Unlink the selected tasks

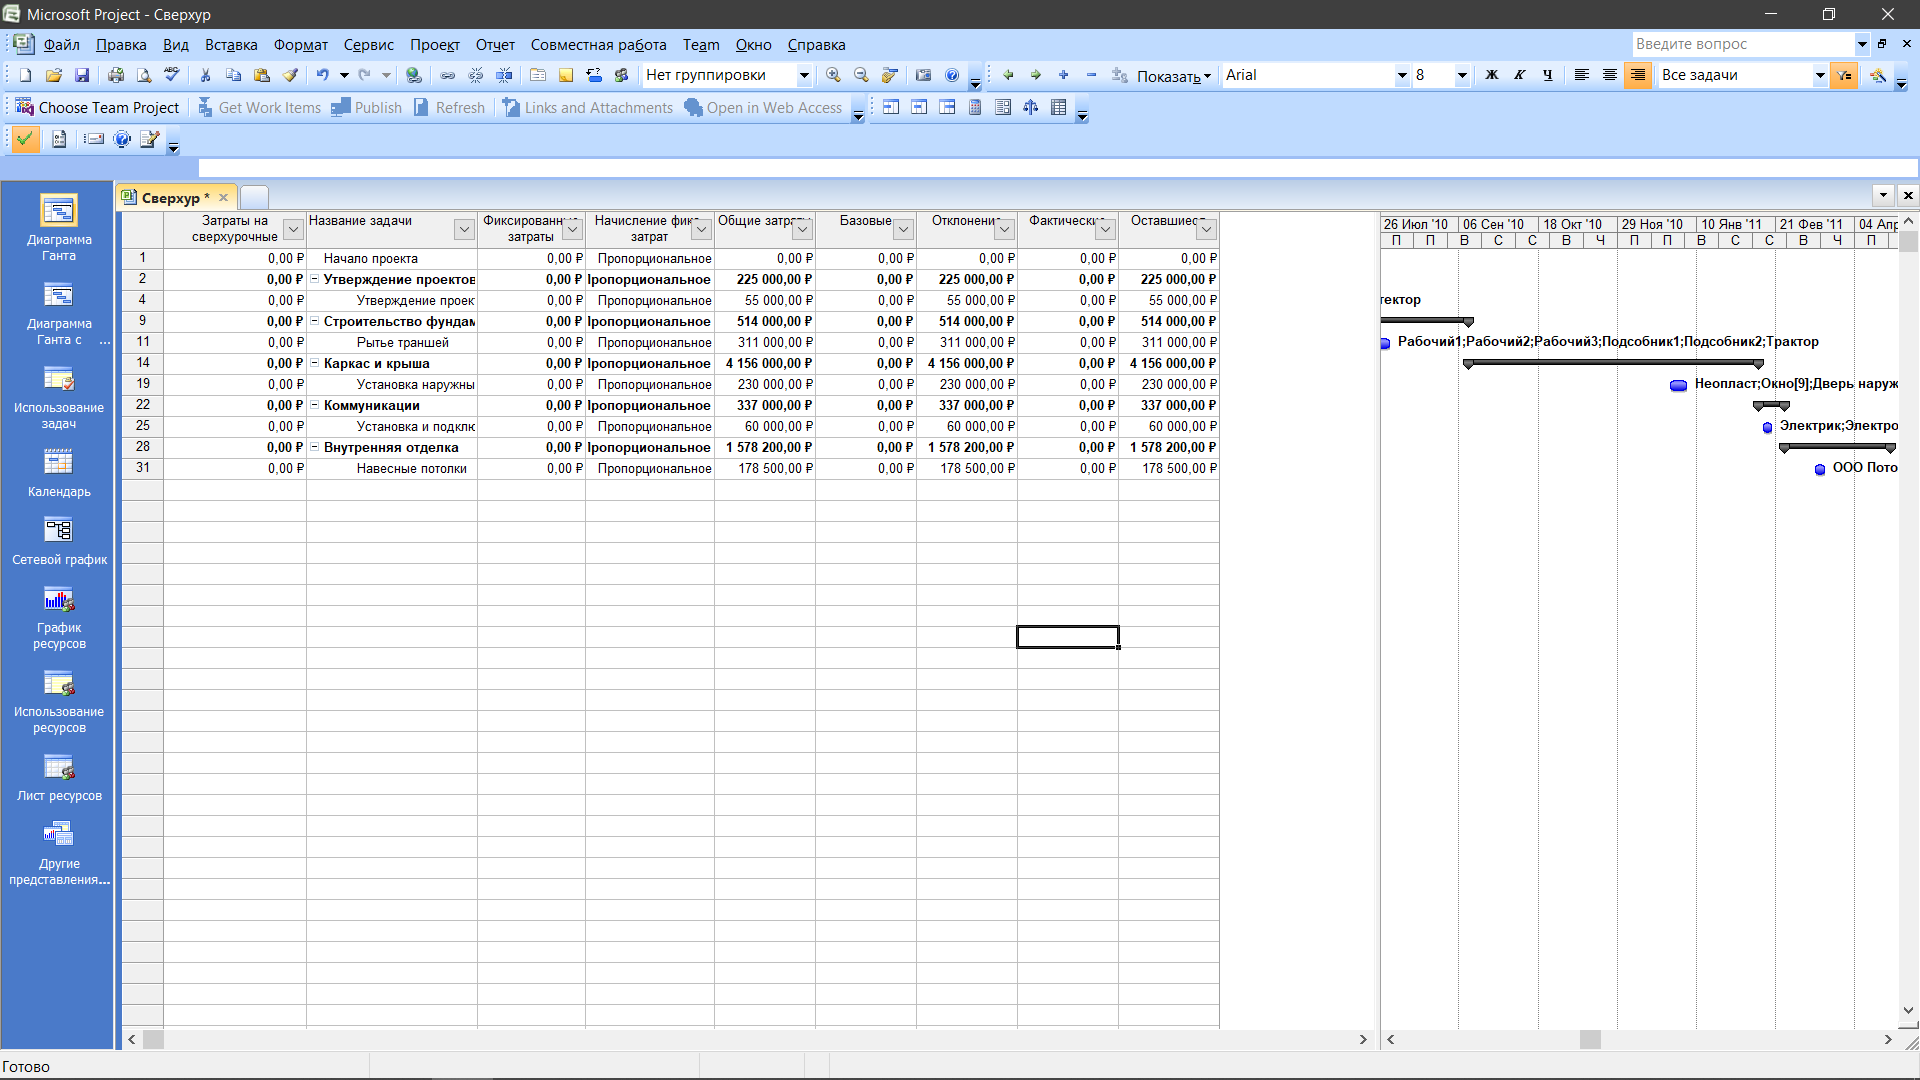click(476, 75)
